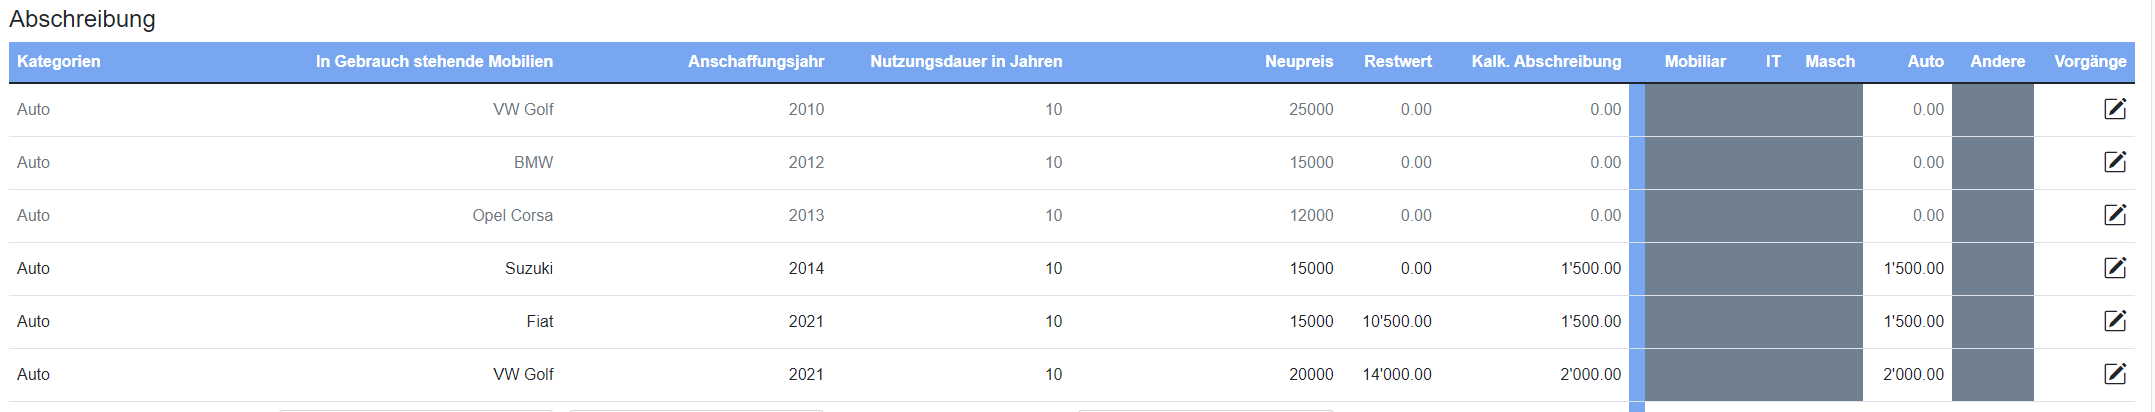Select the Suzuki name cell
This screenshot has height=412, width=2155.
(x=529, y=268)
